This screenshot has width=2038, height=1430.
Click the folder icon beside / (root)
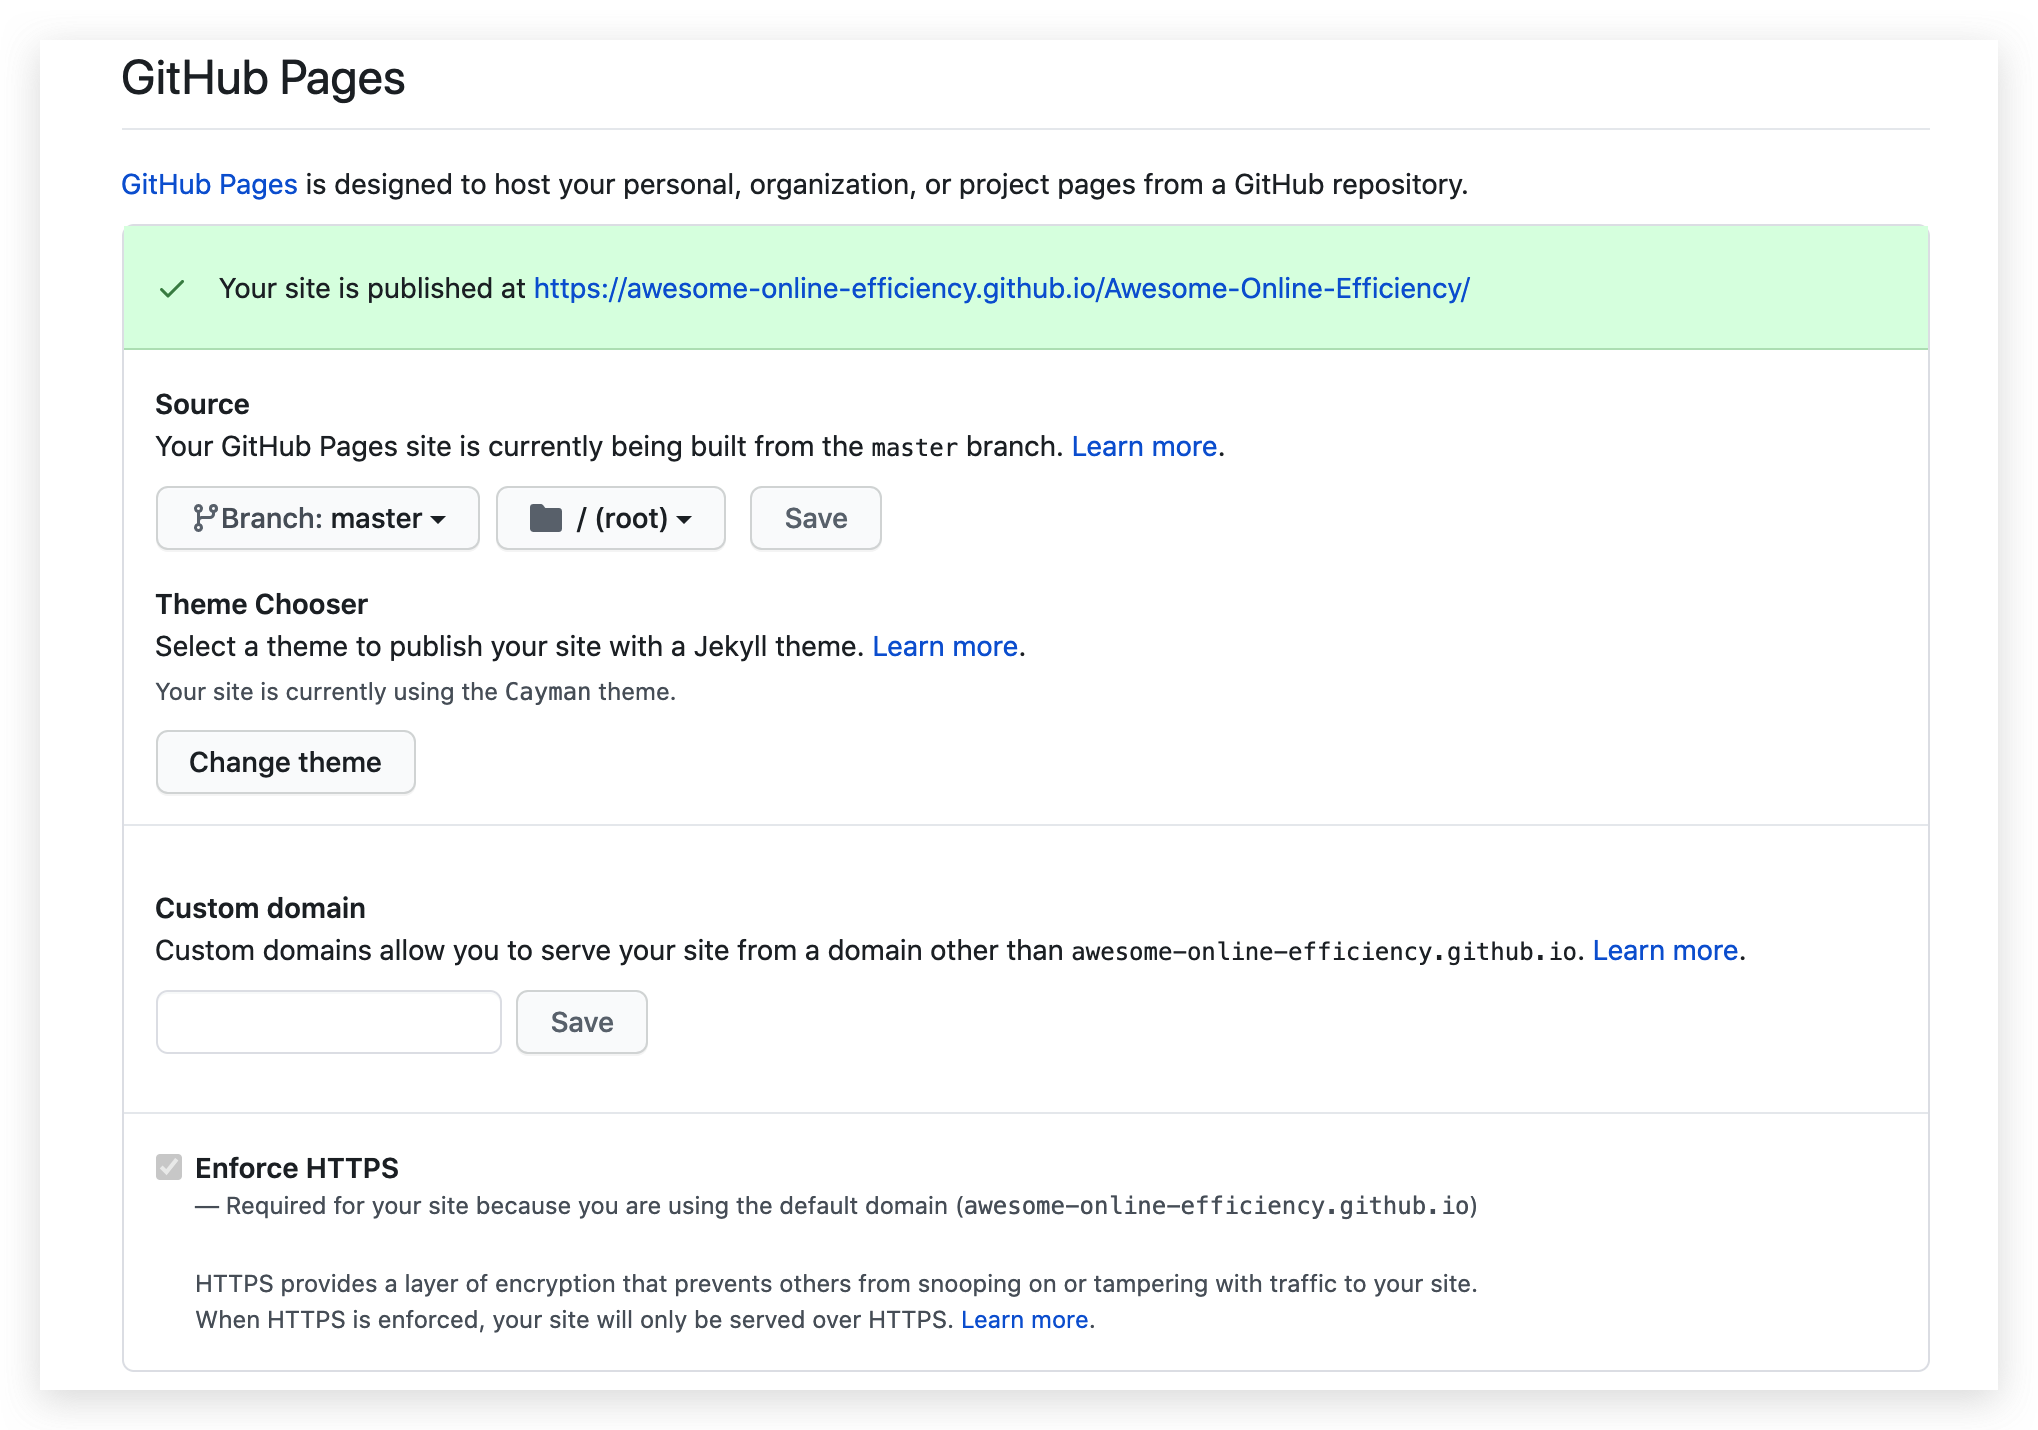coord(545,518)
